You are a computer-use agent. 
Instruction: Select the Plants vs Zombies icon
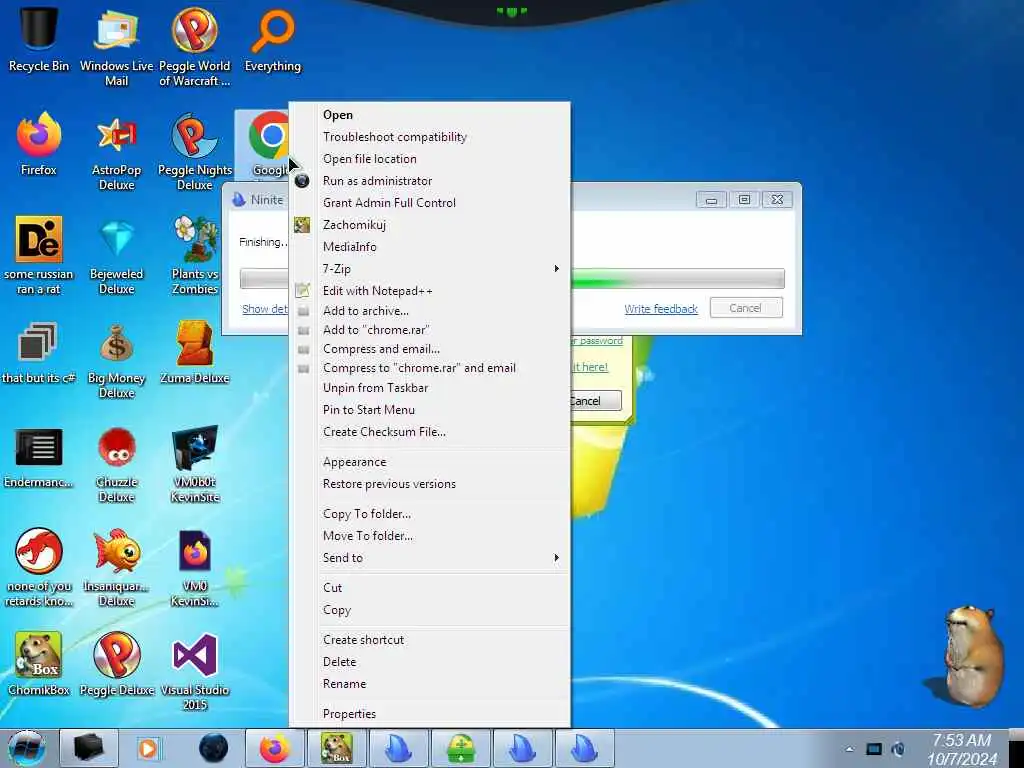pyautogui.click(x=195, y=255)
